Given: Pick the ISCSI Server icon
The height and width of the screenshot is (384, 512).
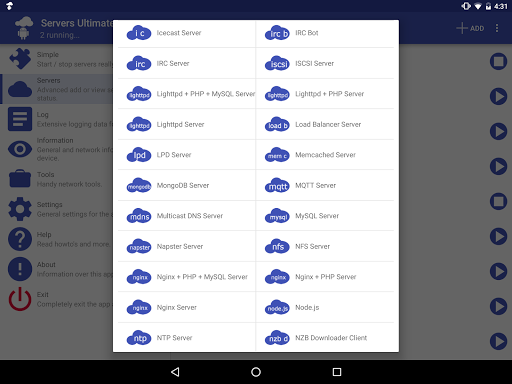Looking at the screenshot, I should click(x=277, y=63).
